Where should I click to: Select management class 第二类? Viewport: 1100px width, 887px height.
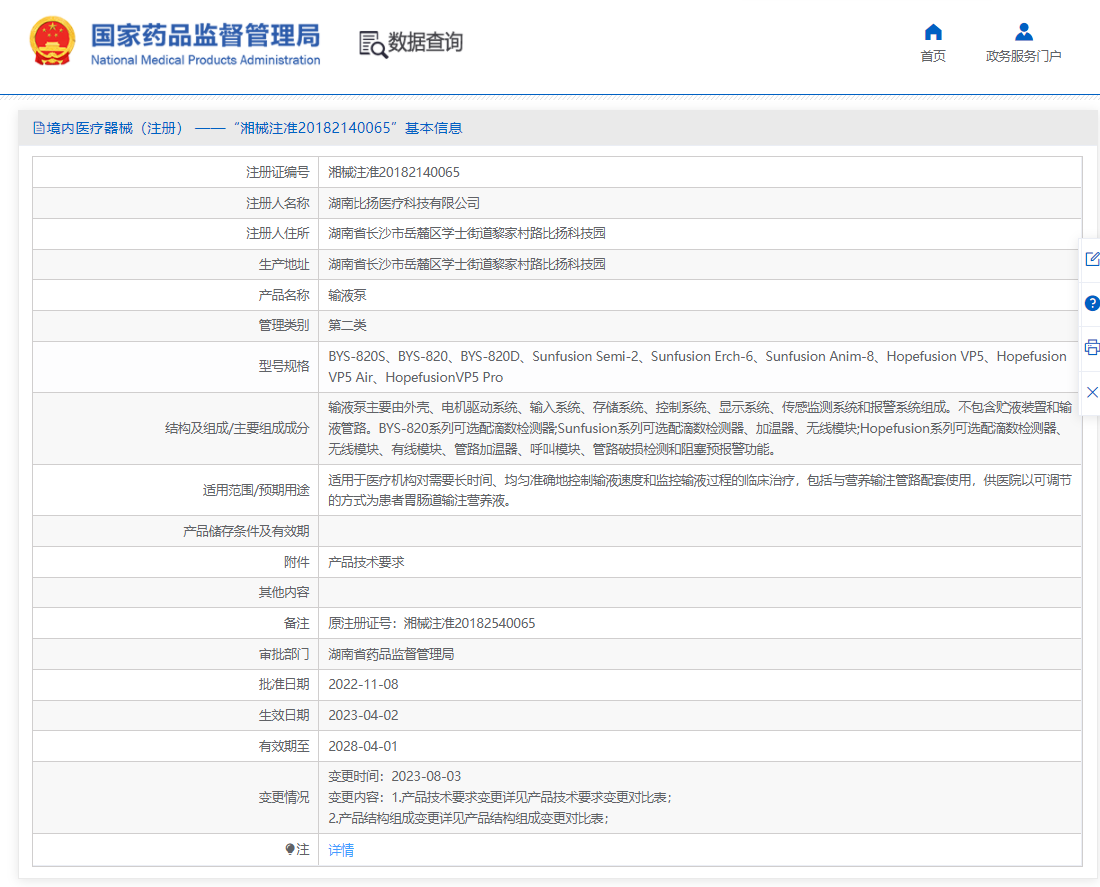347,325
